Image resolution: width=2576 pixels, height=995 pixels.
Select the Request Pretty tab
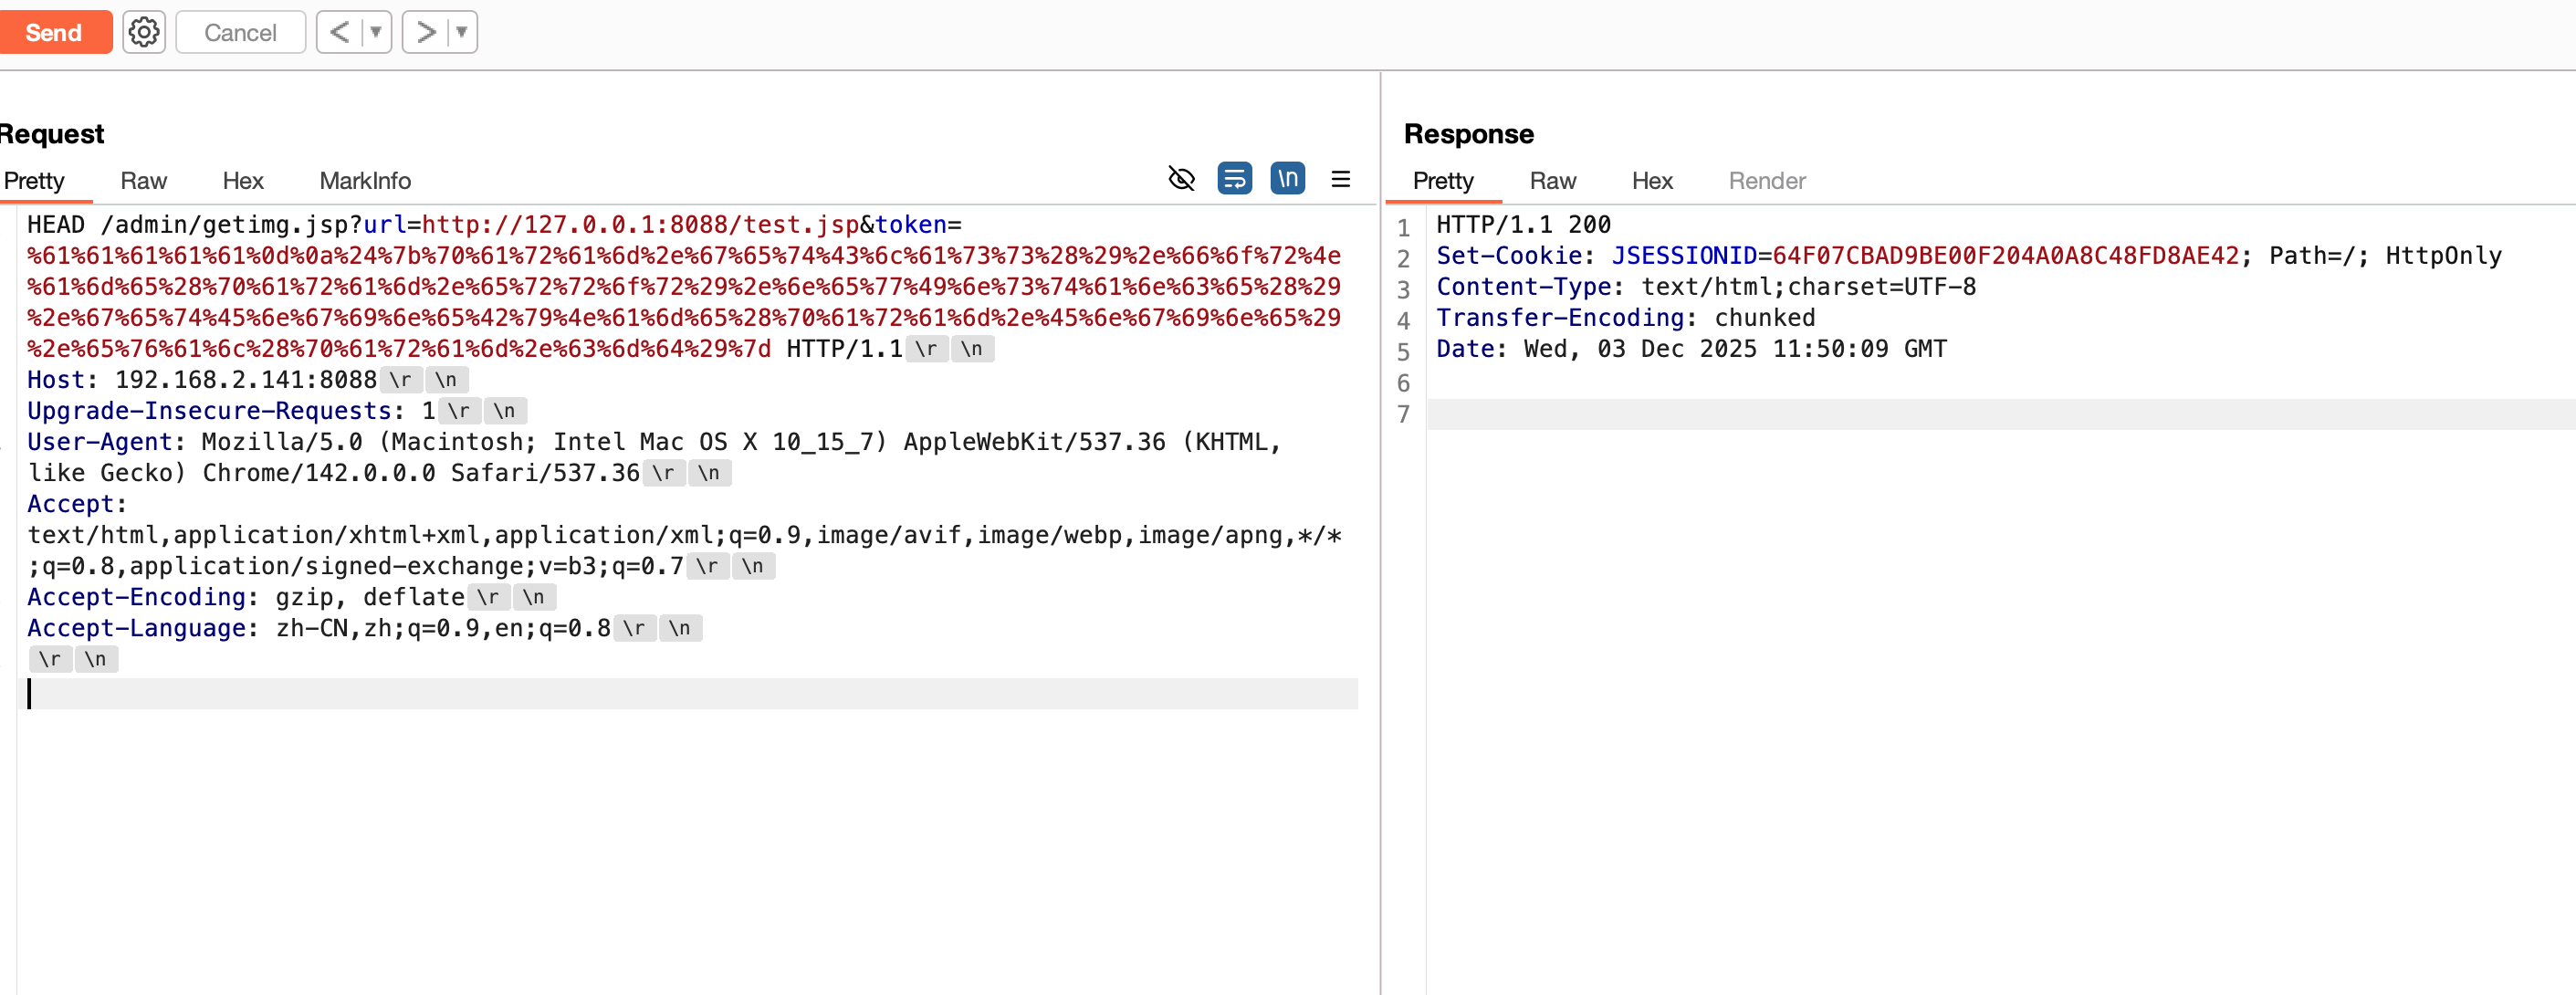[34, 181]
